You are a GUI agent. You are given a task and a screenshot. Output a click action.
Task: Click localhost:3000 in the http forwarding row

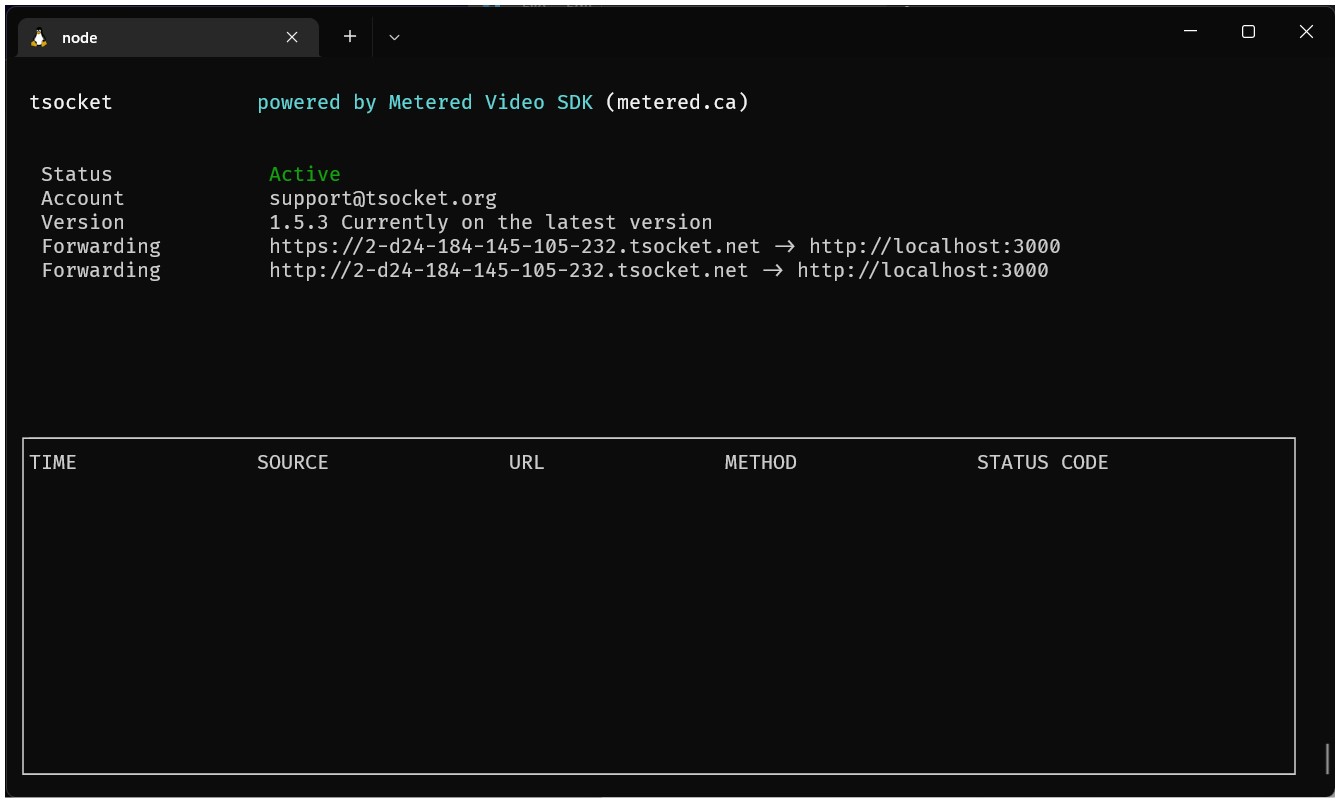pos(923,270)
